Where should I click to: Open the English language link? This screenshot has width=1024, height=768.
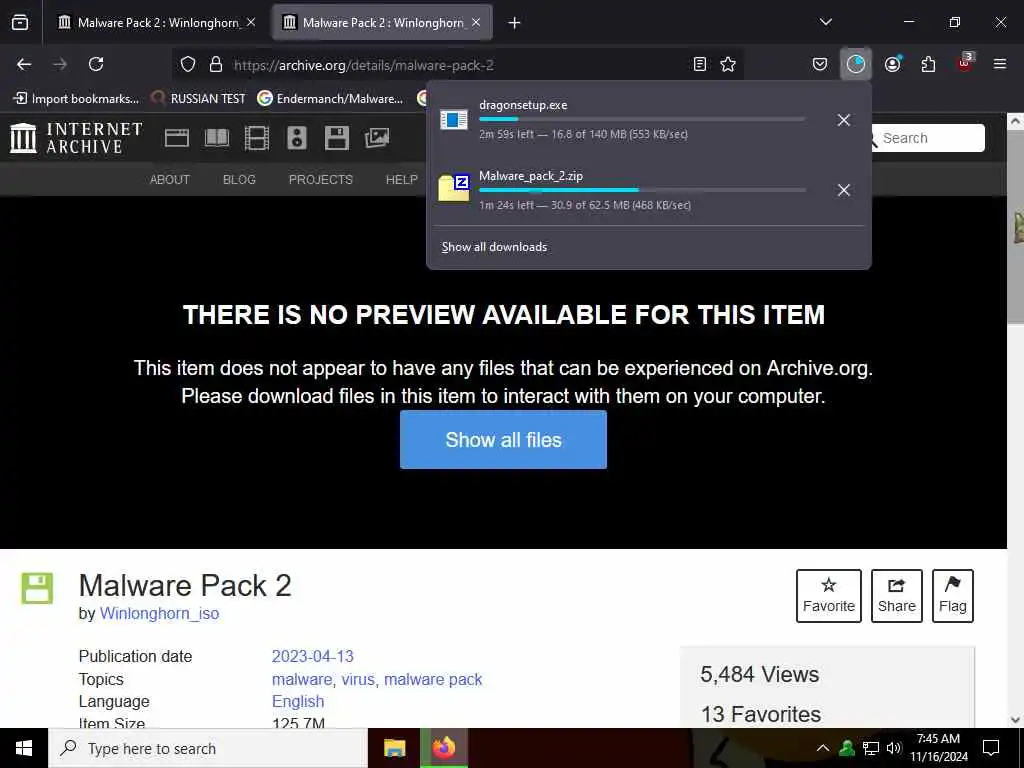(x=298, y=701)
